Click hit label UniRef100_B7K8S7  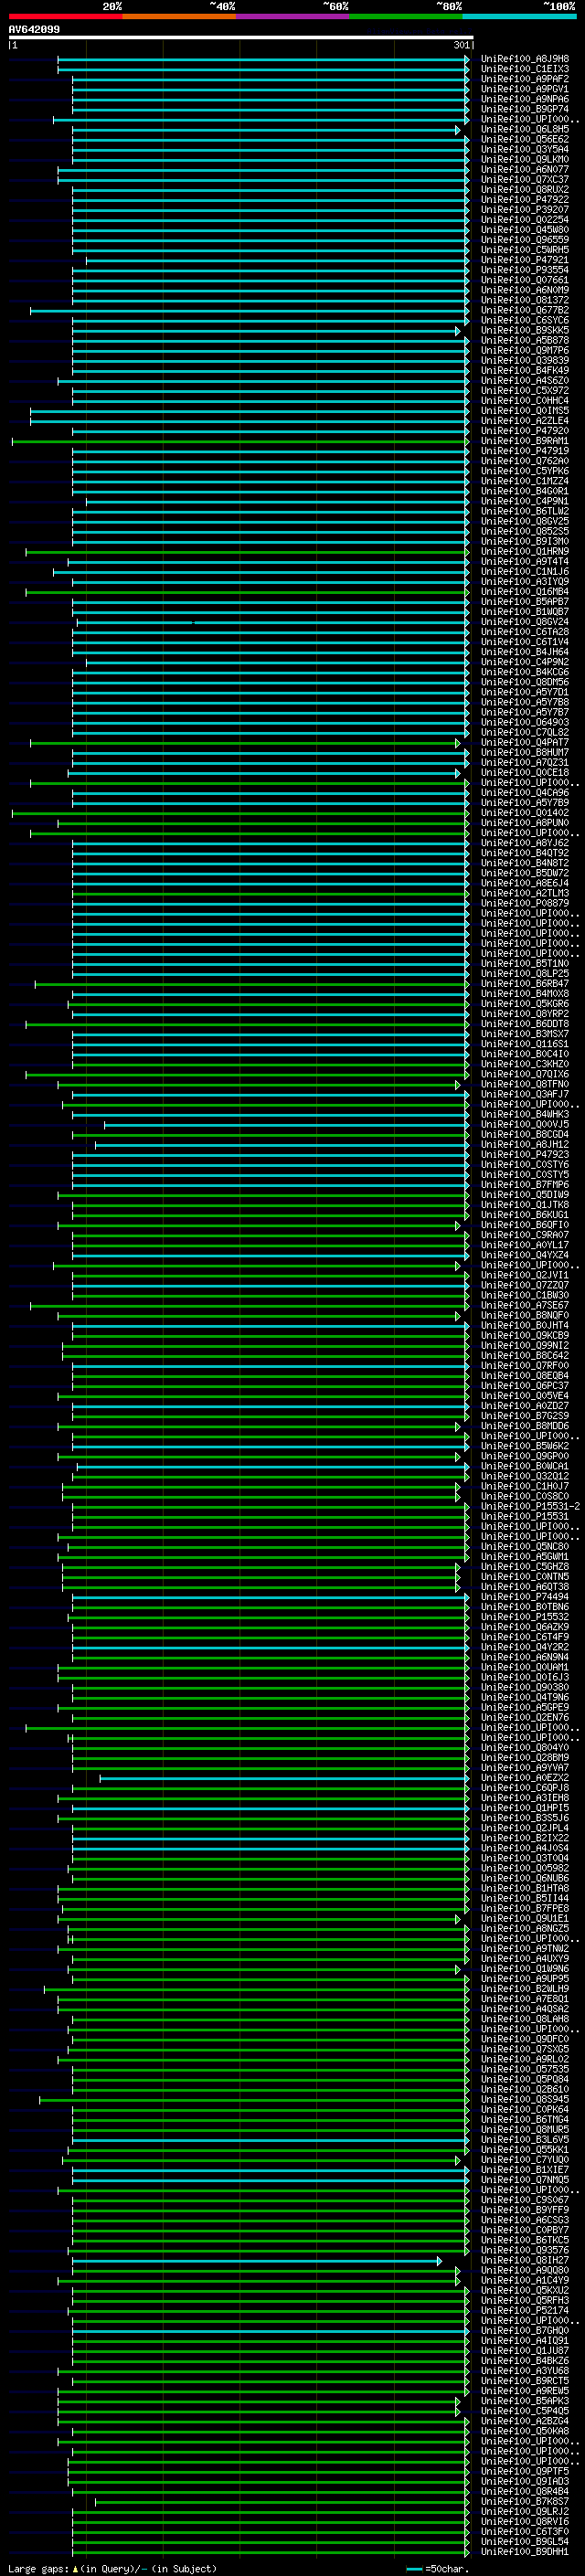(x=525, y=2501)
